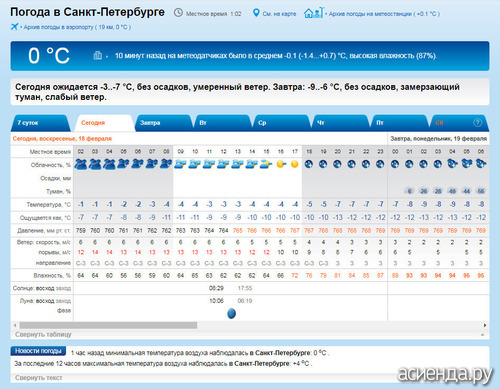Open the Чт forecast tab
Viewport: 500px width, 389px height.
tap(341, 123)
